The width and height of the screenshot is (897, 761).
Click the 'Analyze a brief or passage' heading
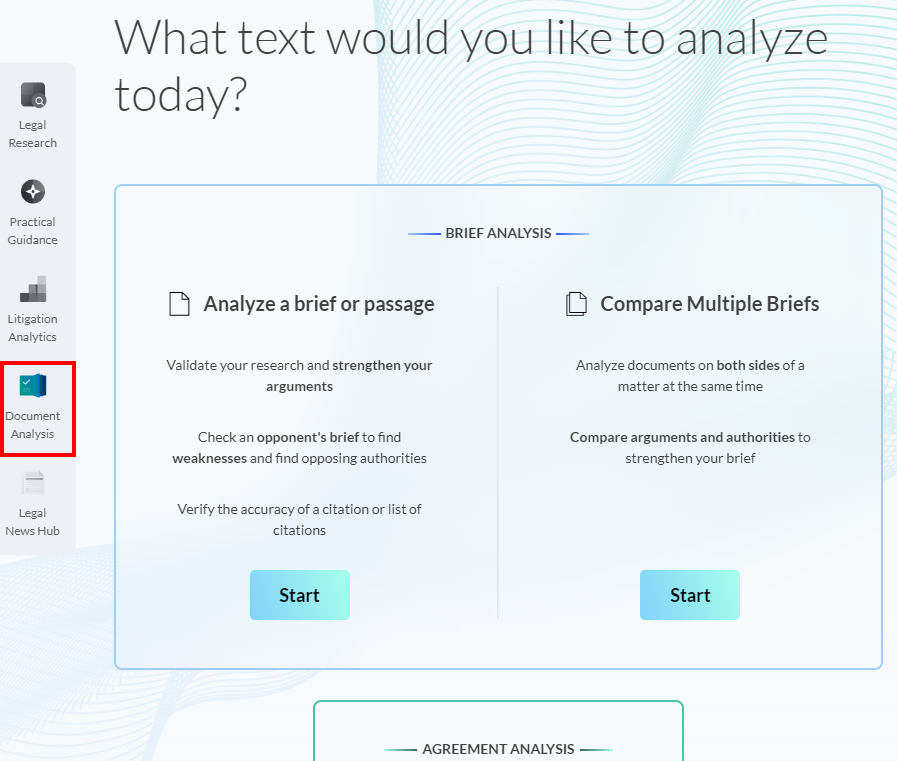pos(318,303)
